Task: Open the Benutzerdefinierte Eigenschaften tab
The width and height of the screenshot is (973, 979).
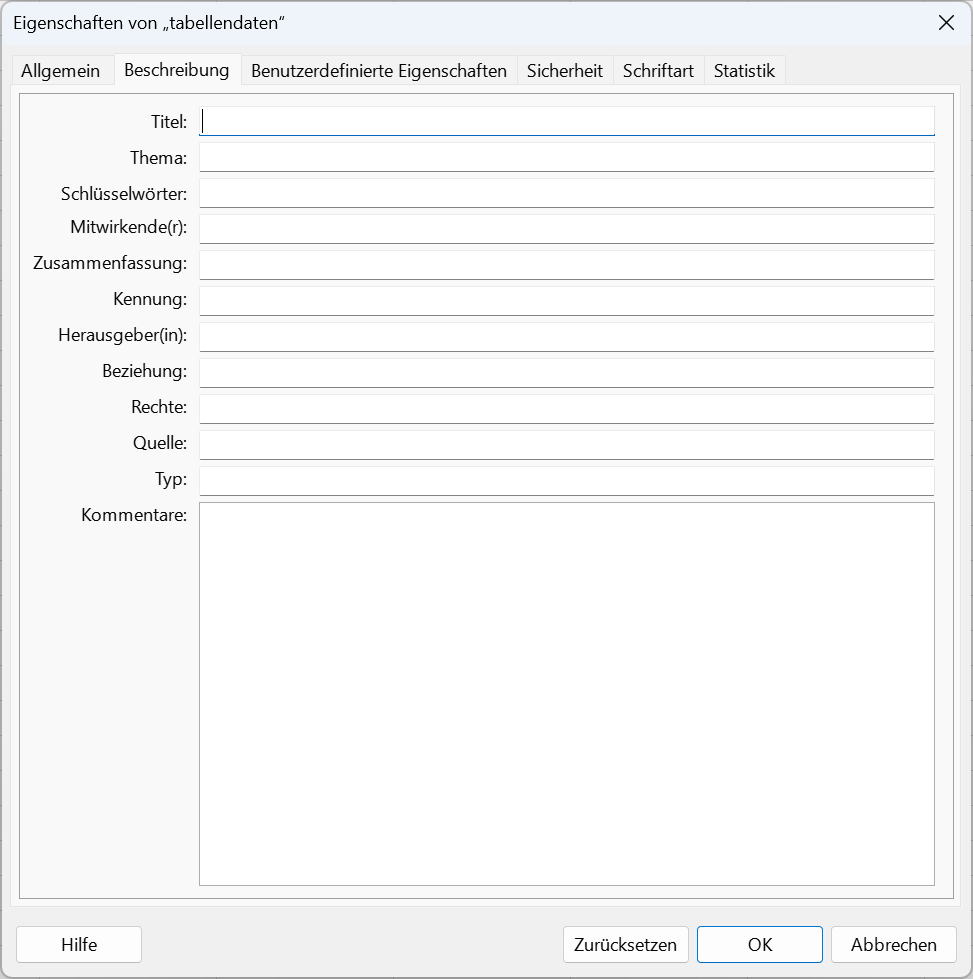Action: tap(379, 71)
